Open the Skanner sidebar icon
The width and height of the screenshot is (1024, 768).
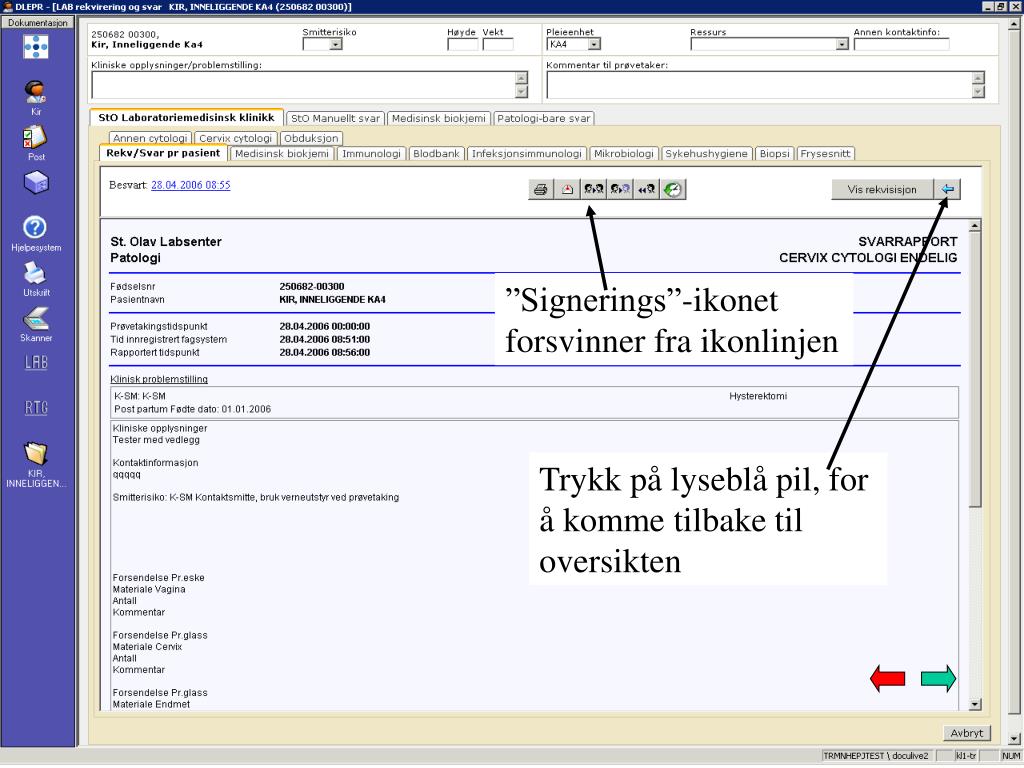36,325
